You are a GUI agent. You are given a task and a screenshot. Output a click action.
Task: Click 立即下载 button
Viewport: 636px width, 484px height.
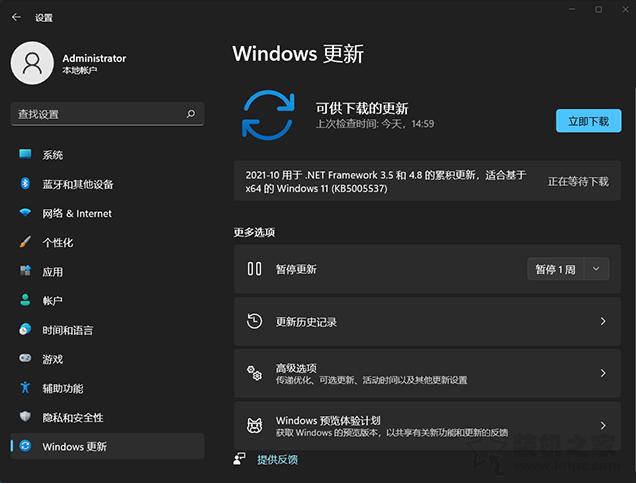(589, 121)
